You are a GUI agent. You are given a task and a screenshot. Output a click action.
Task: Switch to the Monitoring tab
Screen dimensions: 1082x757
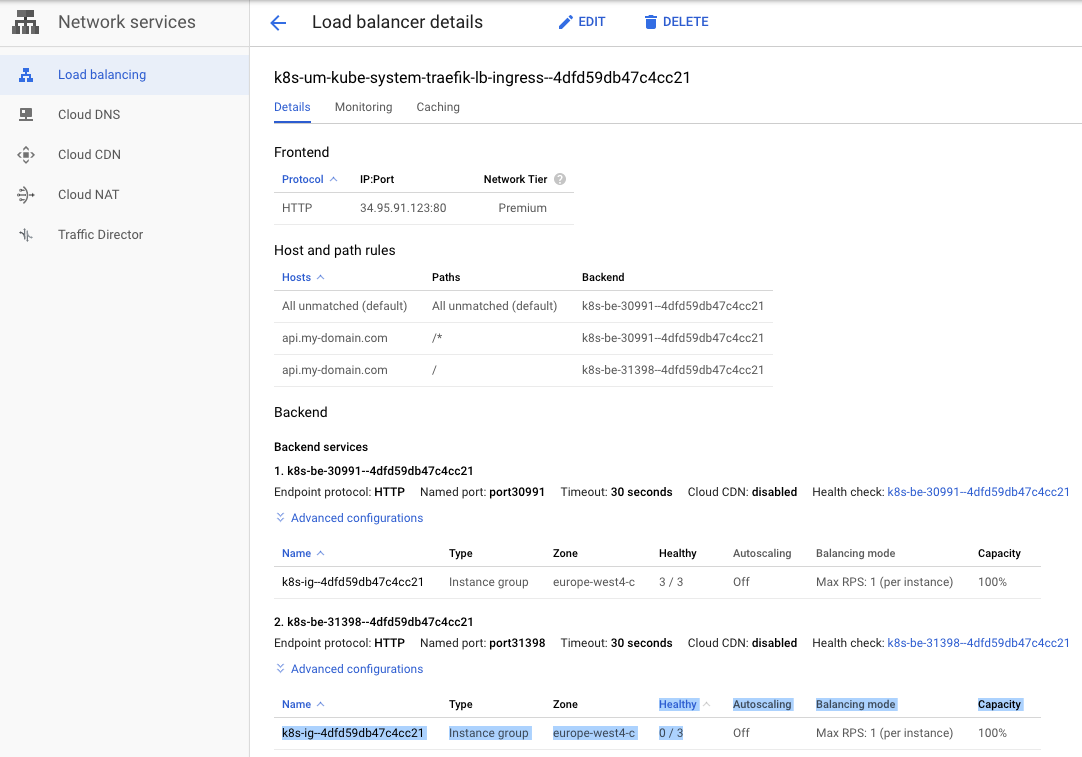[x=363, y=107]
